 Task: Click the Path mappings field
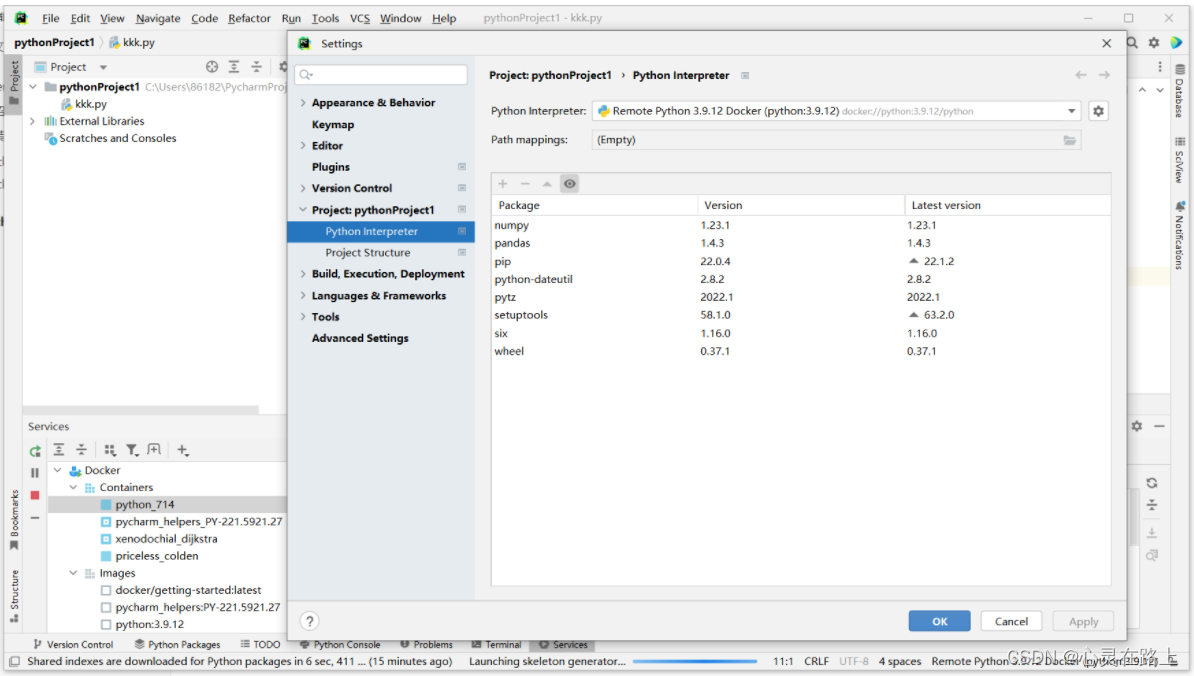[836, 140]
